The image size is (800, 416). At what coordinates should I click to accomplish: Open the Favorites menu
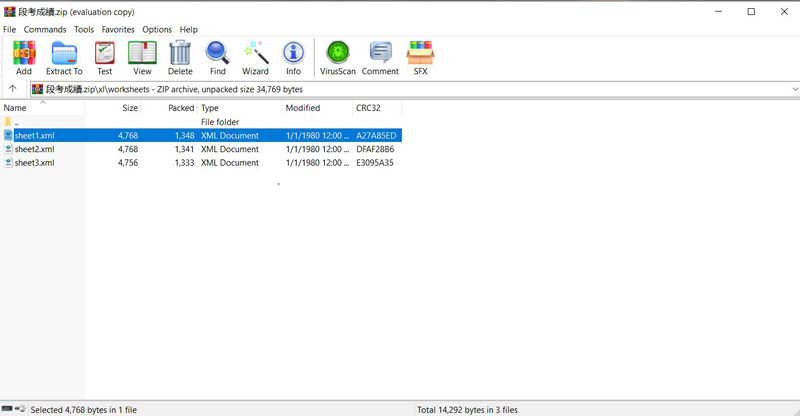pyautogui.click(x=118, y=30)
